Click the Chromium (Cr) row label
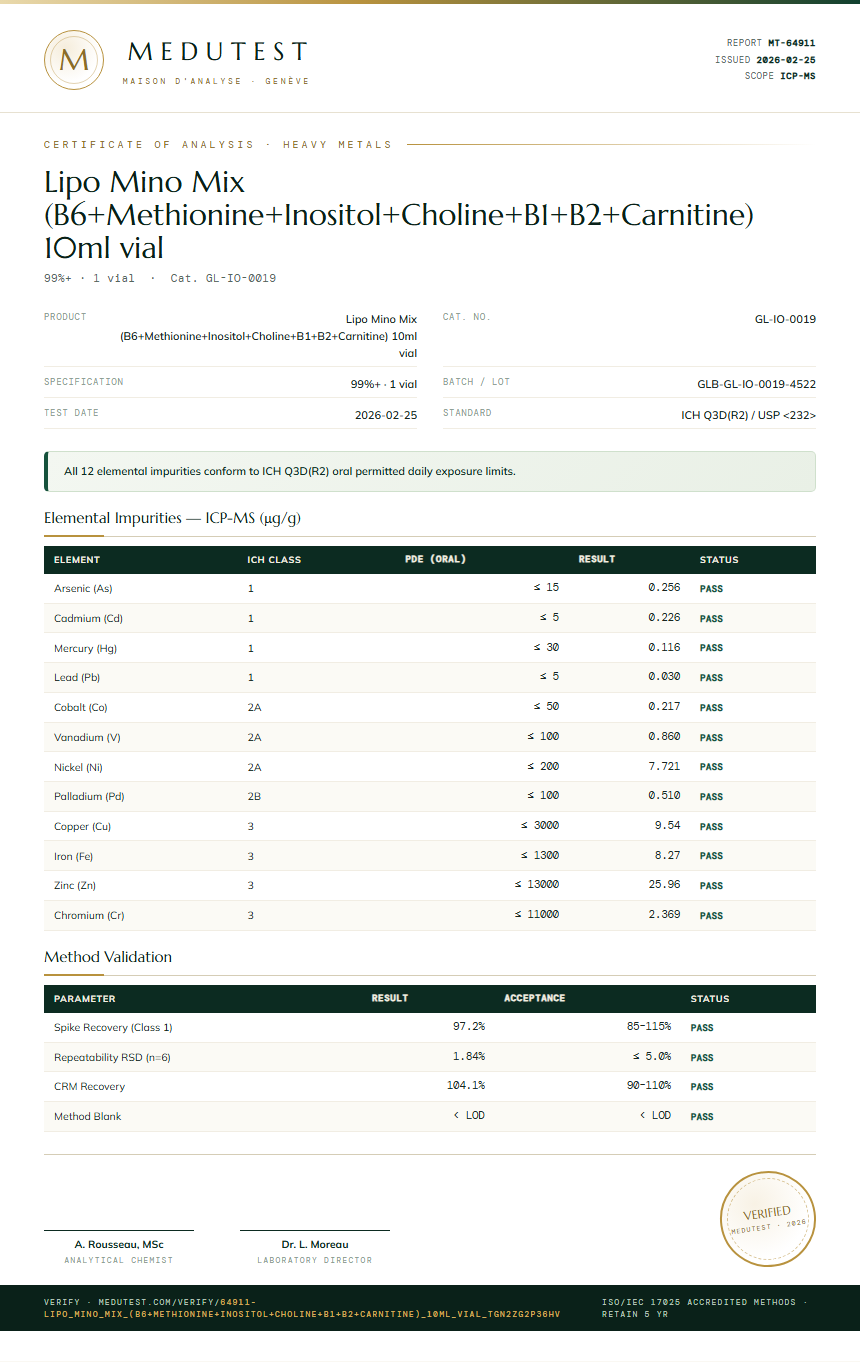860x1362 pixels. (x=89, y=916)
